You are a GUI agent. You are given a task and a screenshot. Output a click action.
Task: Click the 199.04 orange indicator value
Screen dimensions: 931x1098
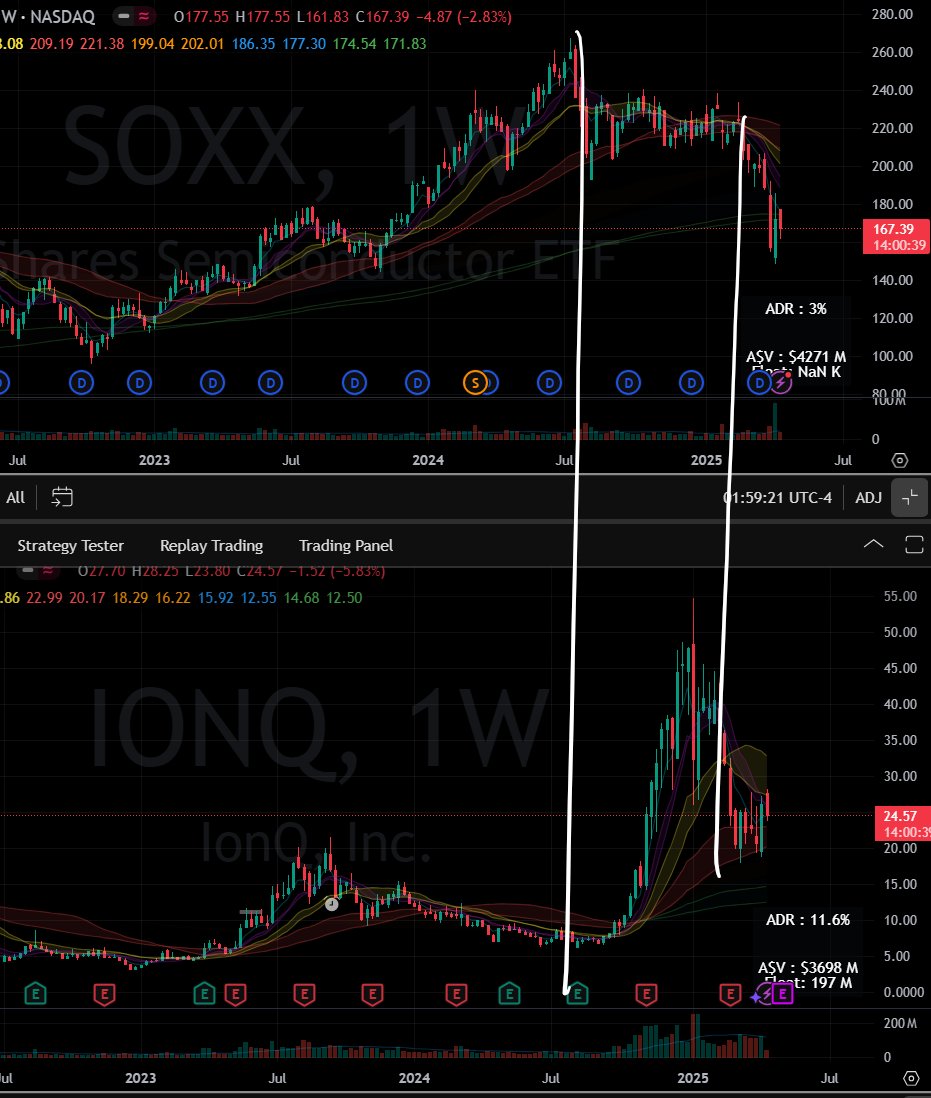[152, 43]
